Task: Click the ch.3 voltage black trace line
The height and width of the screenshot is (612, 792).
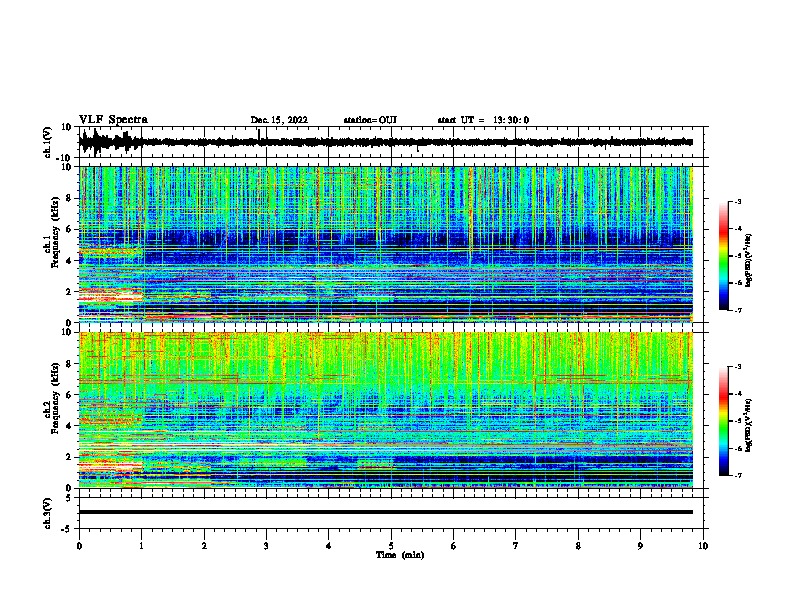Action: (385, 512)
